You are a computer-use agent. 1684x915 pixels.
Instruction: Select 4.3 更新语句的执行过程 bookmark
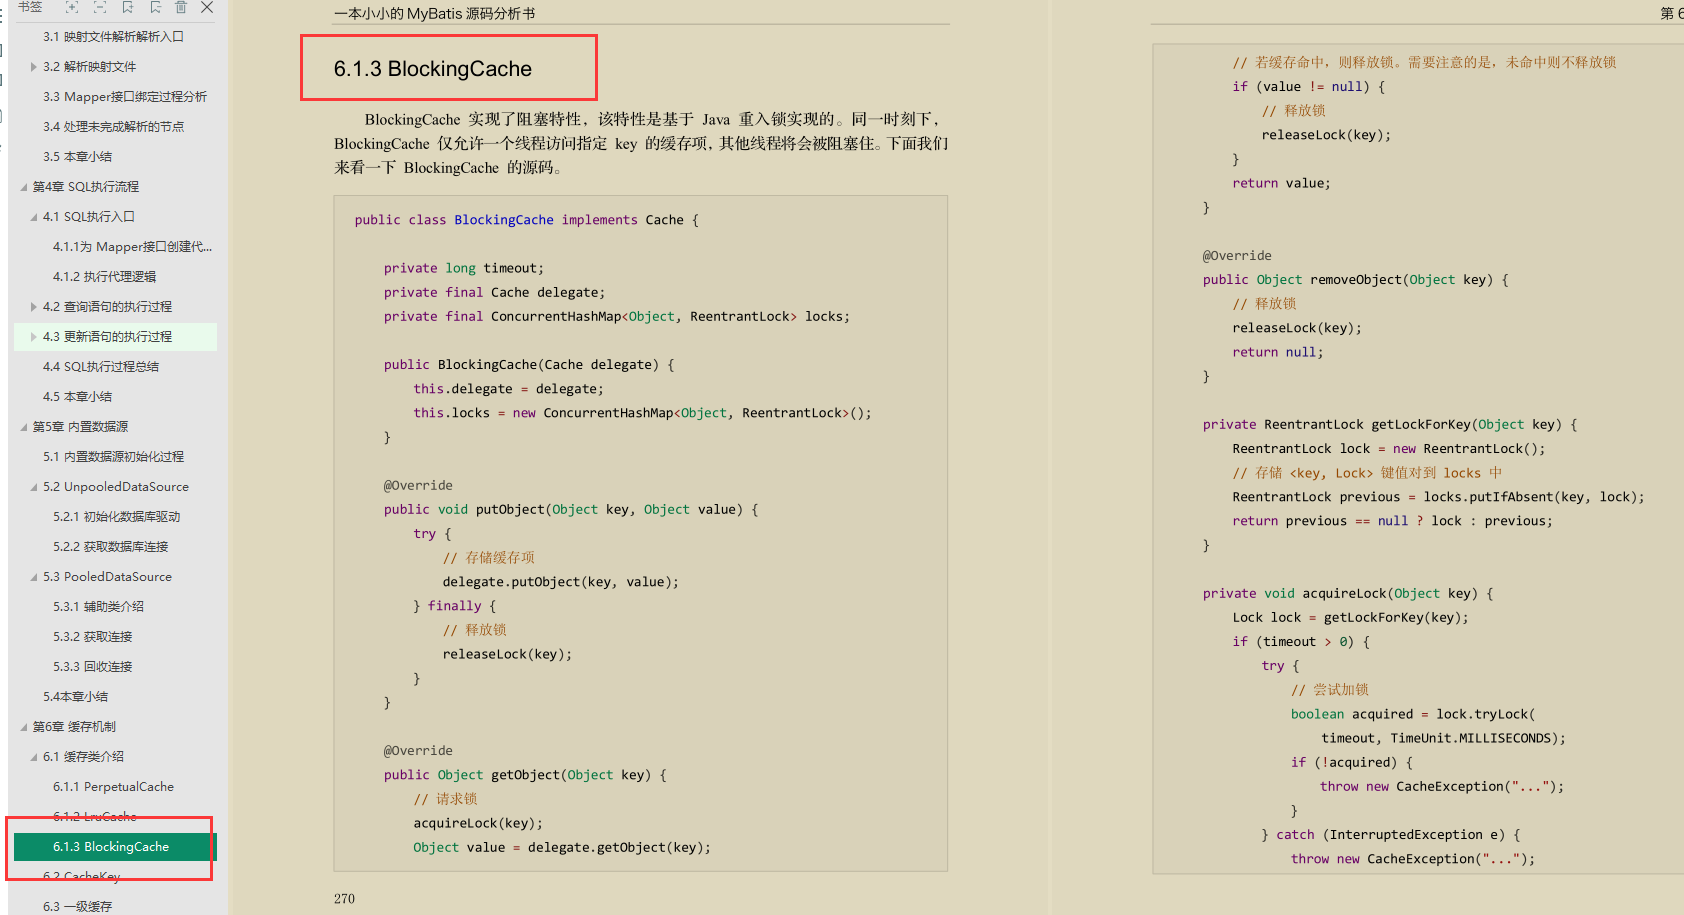(x=107, y=337)
